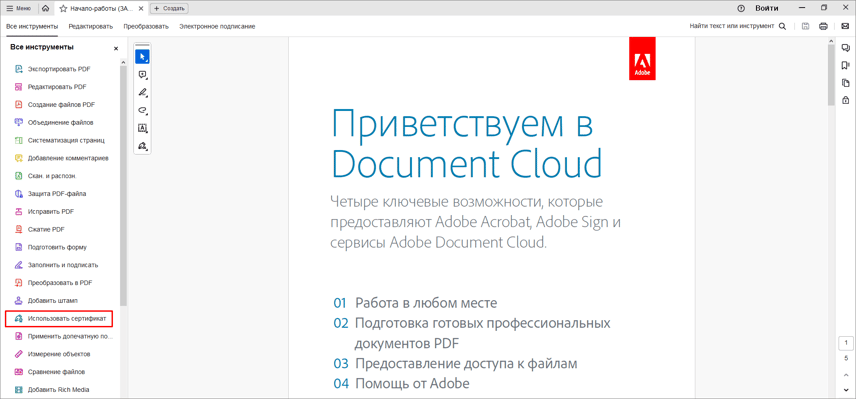Click the Заполнить и подписать icon
Screen dimensions: 856x399
19,265
